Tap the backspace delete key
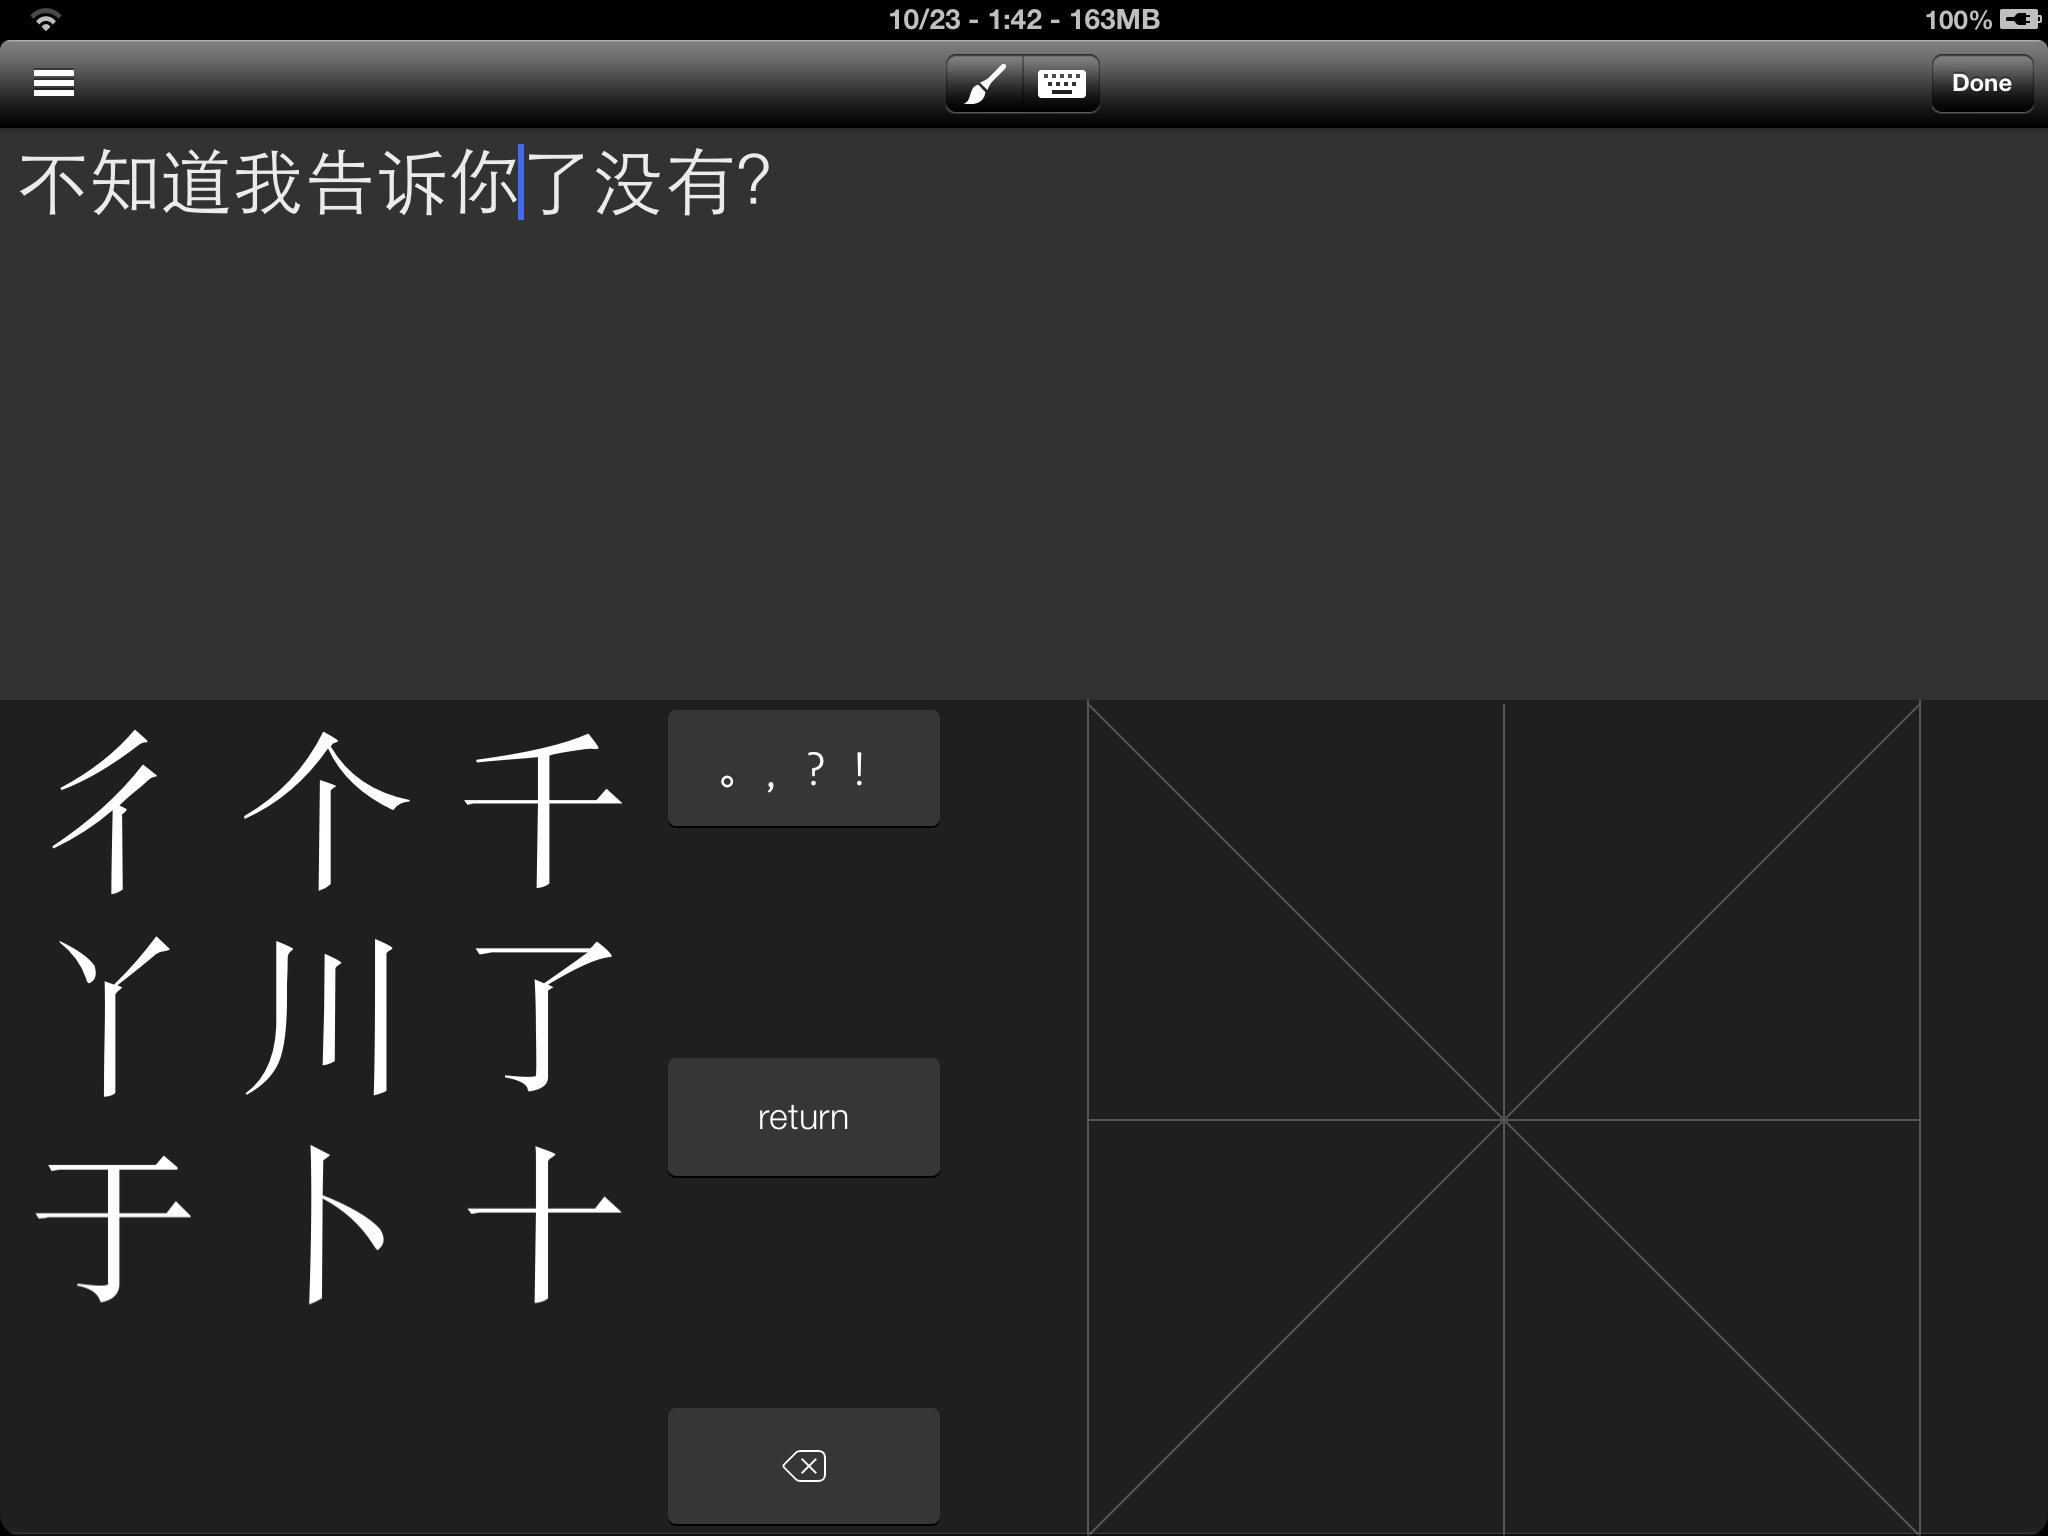 (803, 1466)
